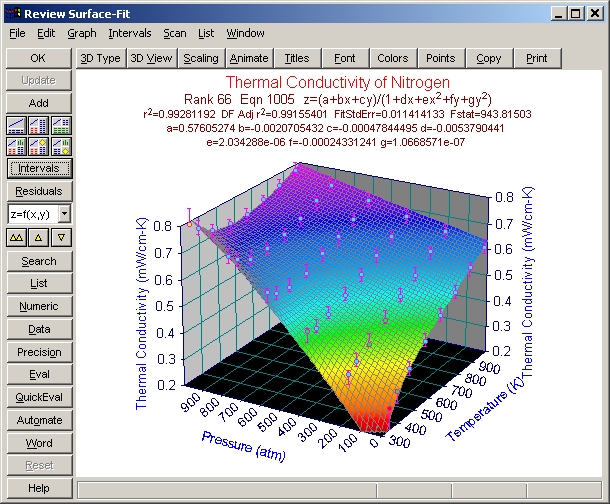Toggle the Residuals display button
This screenshot has width=610, height=504.
coord(38,191)
